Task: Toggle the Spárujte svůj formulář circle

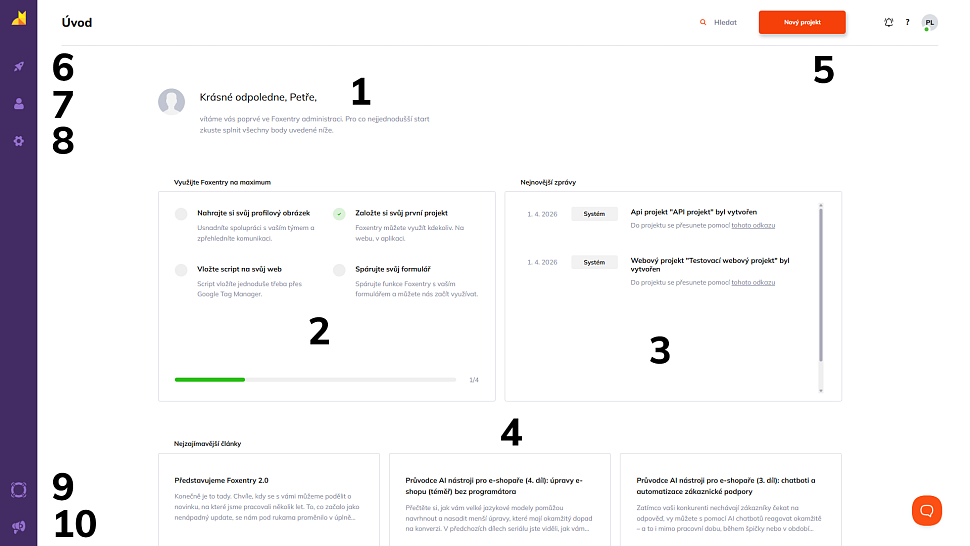Action: point(339,270)
